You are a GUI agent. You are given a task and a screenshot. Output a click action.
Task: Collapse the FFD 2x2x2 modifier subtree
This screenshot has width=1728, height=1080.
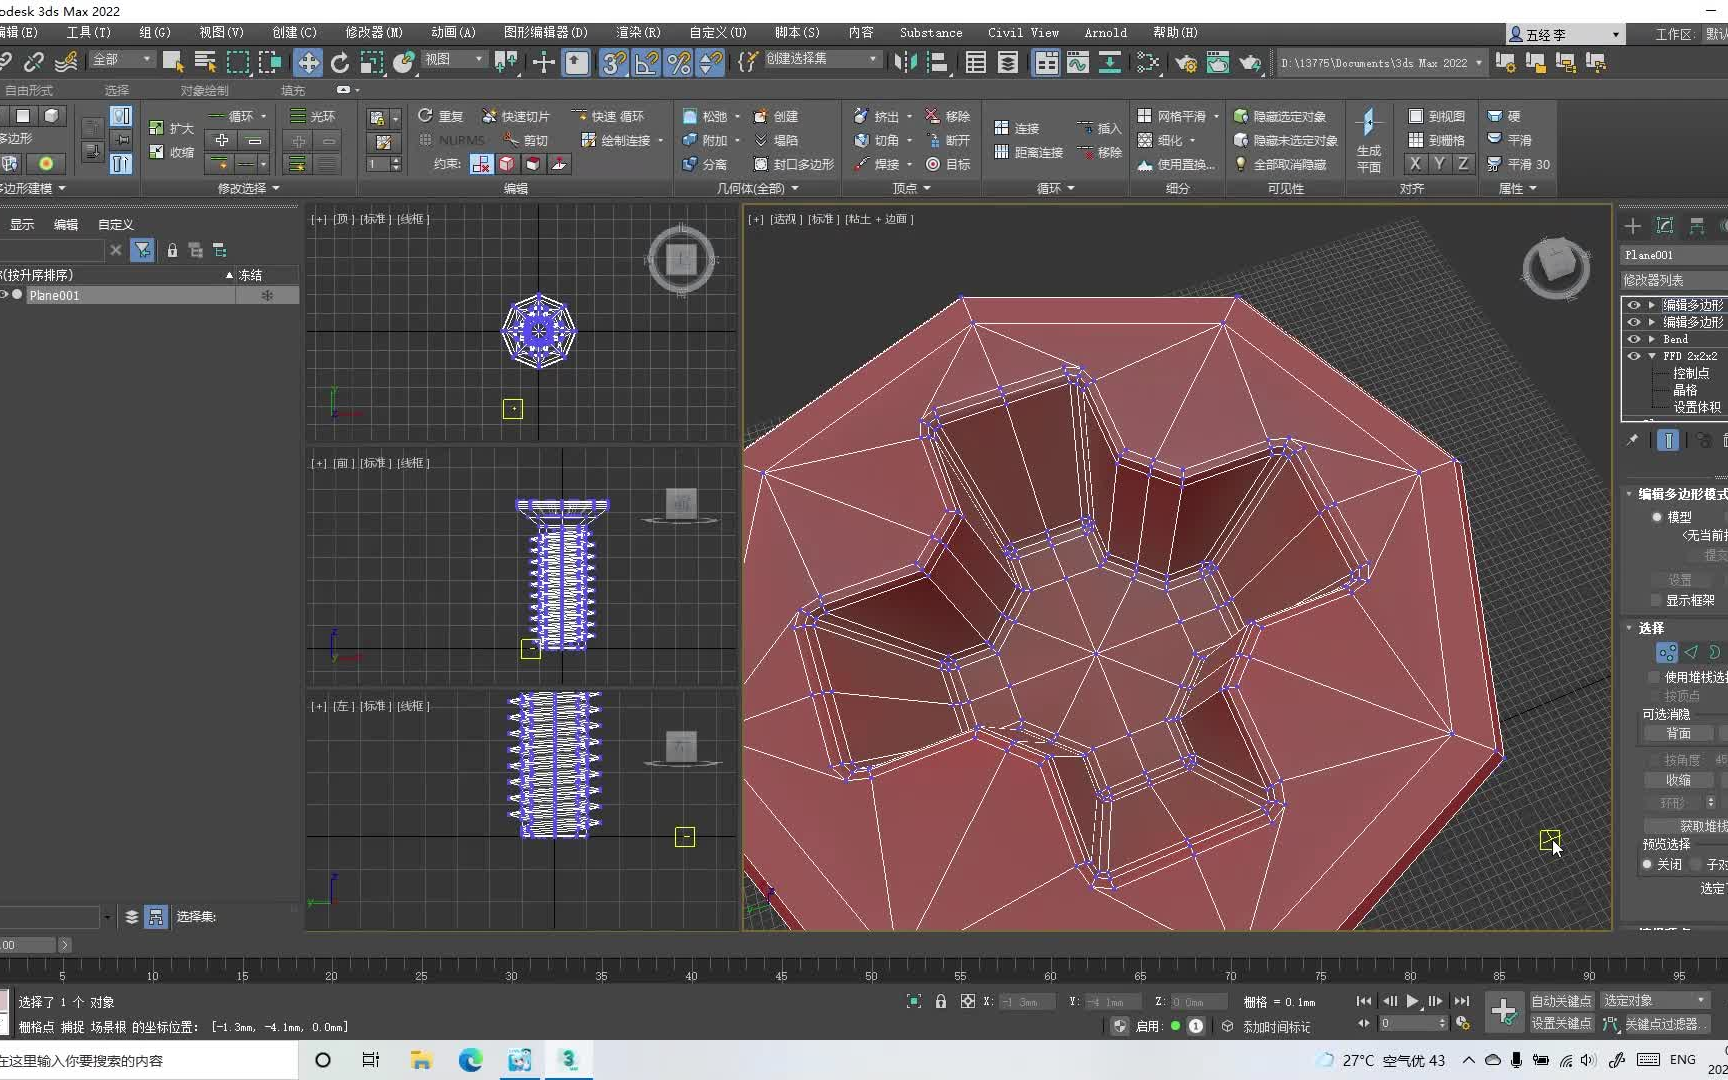1650,356
